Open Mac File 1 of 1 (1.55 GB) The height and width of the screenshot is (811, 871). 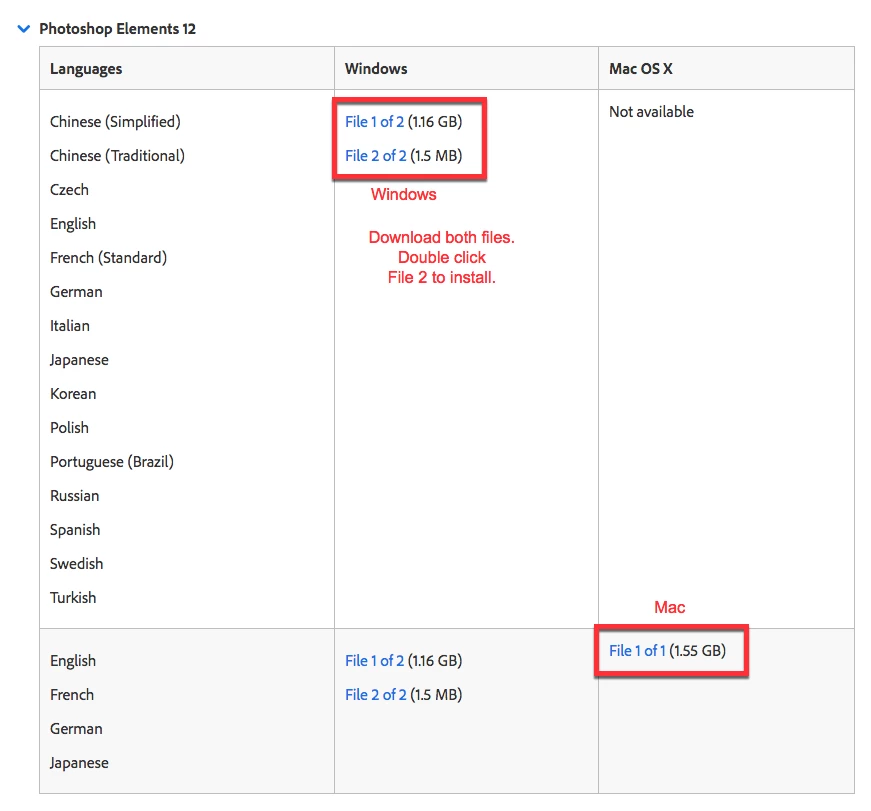click(637, 650)
